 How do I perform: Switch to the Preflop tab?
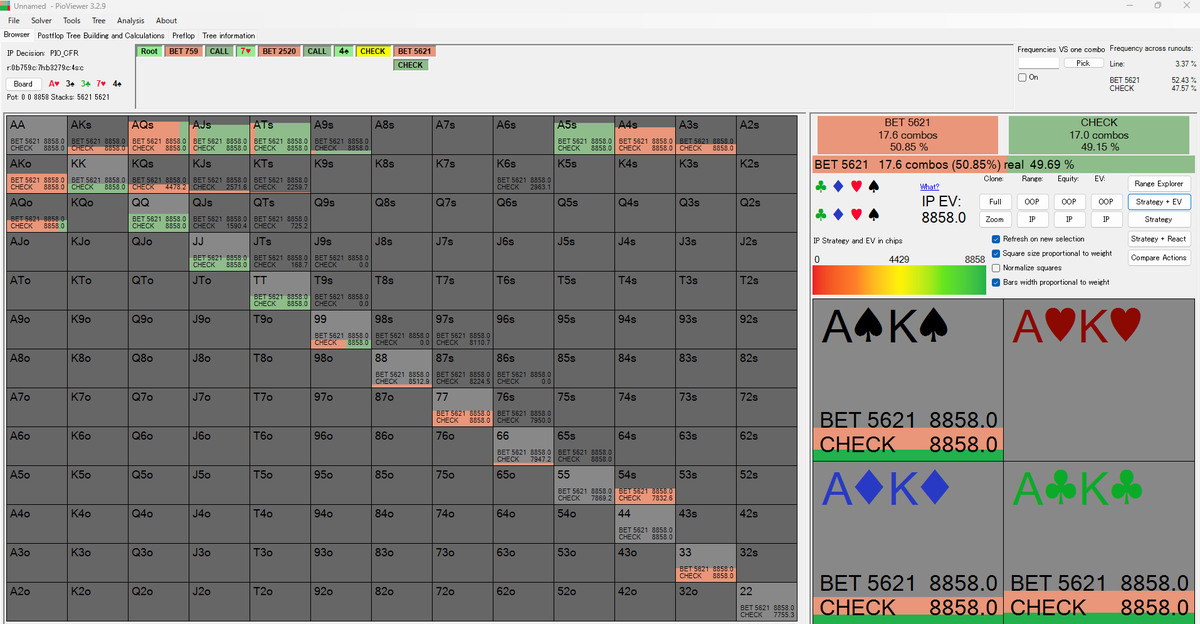pyautogui.click(x=183, y=35)
